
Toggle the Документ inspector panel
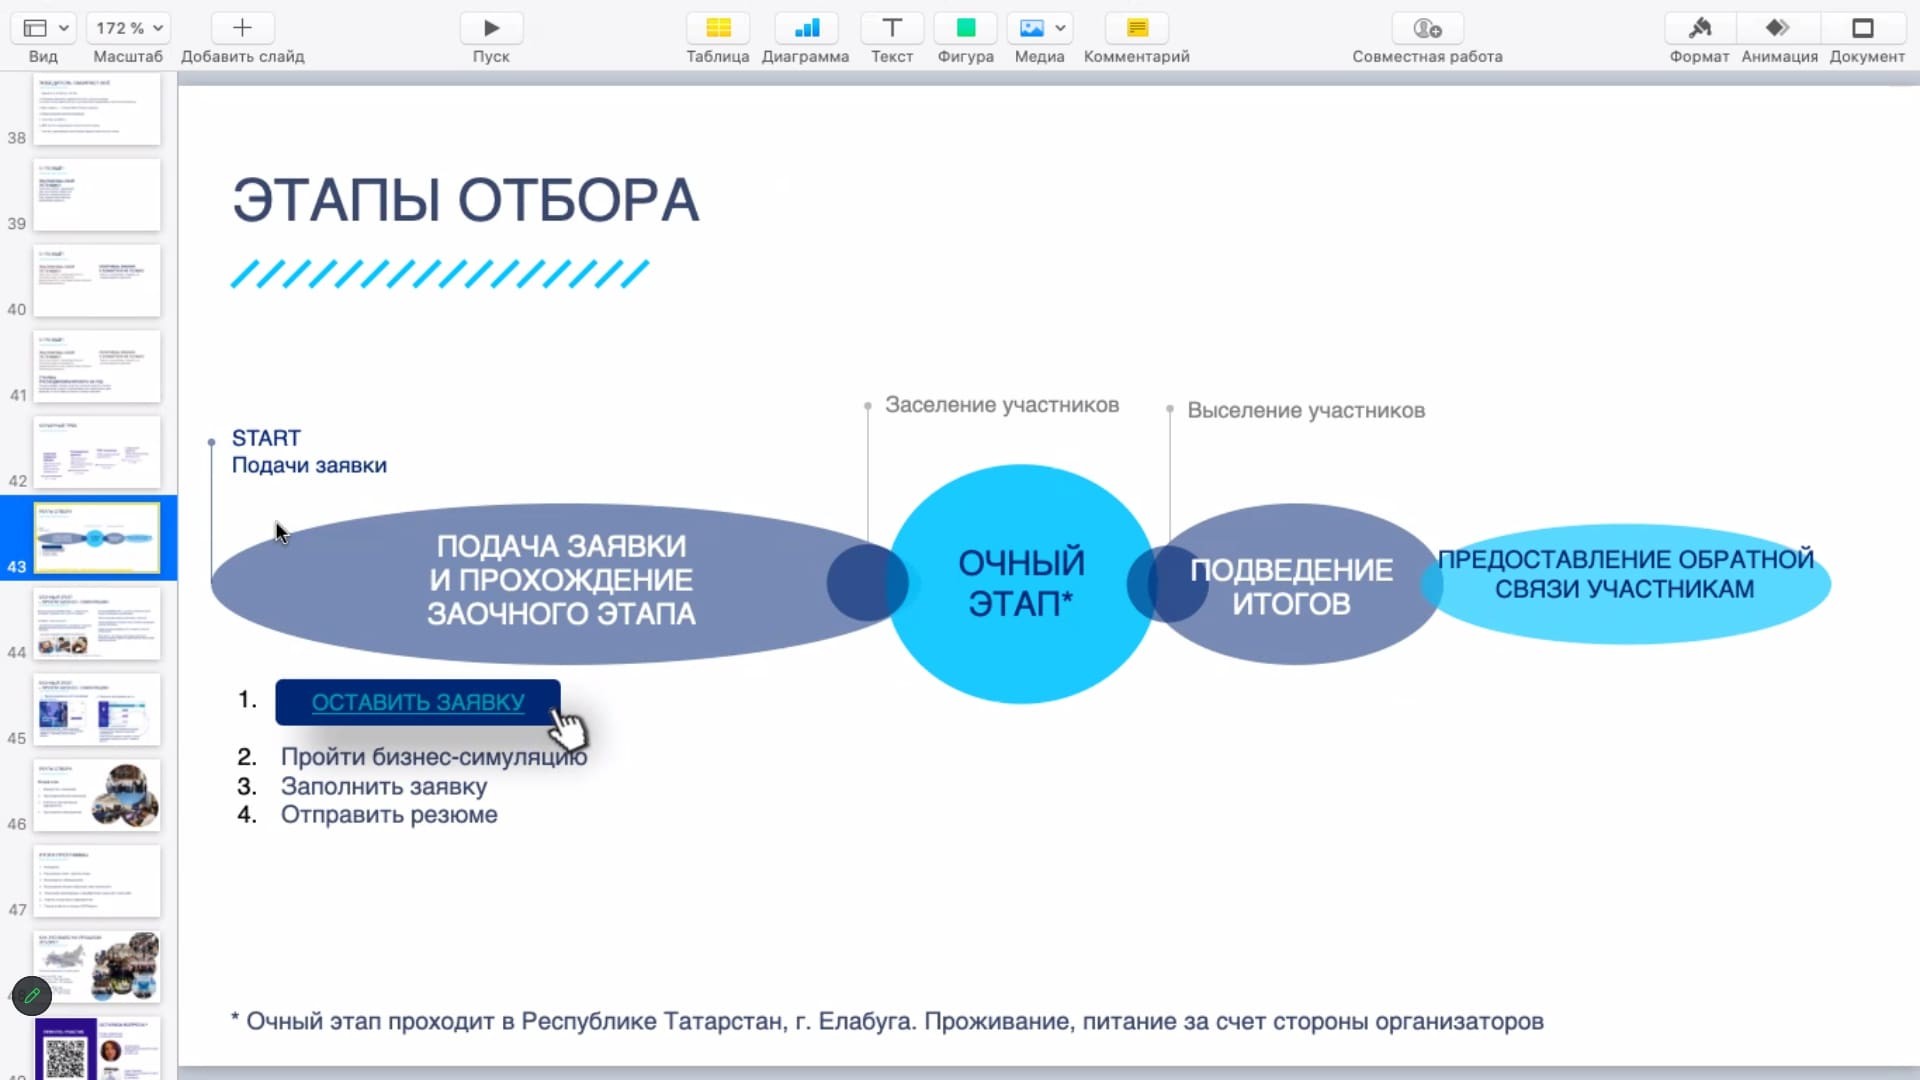pos(1863,28)
